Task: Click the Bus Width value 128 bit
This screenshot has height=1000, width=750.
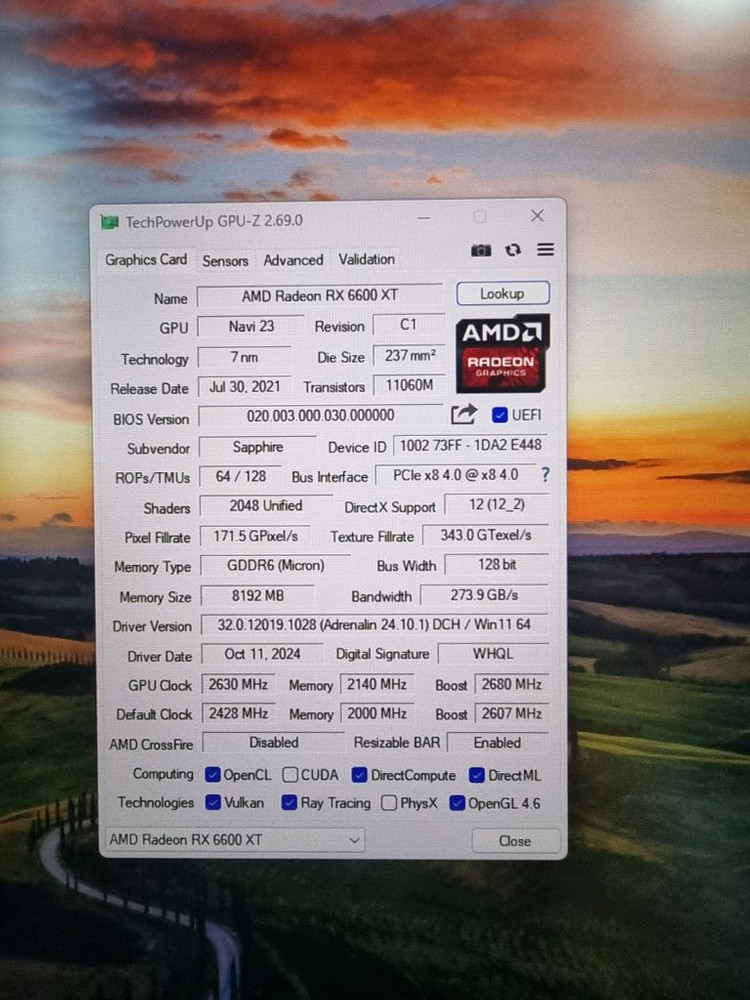Action: (497, 564)
